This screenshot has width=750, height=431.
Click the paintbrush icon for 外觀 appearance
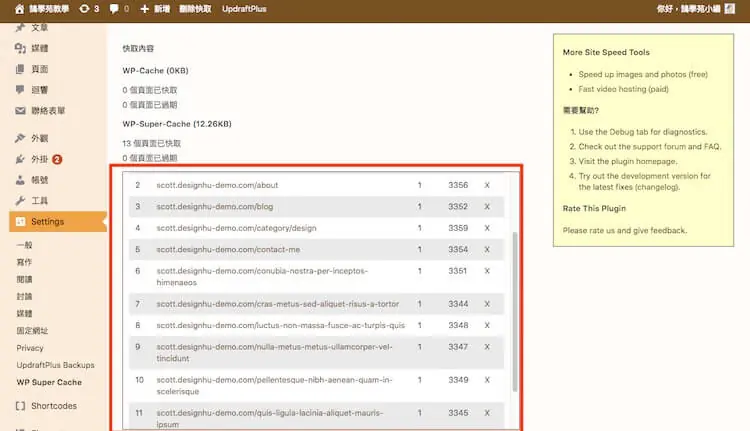(20, 138)
